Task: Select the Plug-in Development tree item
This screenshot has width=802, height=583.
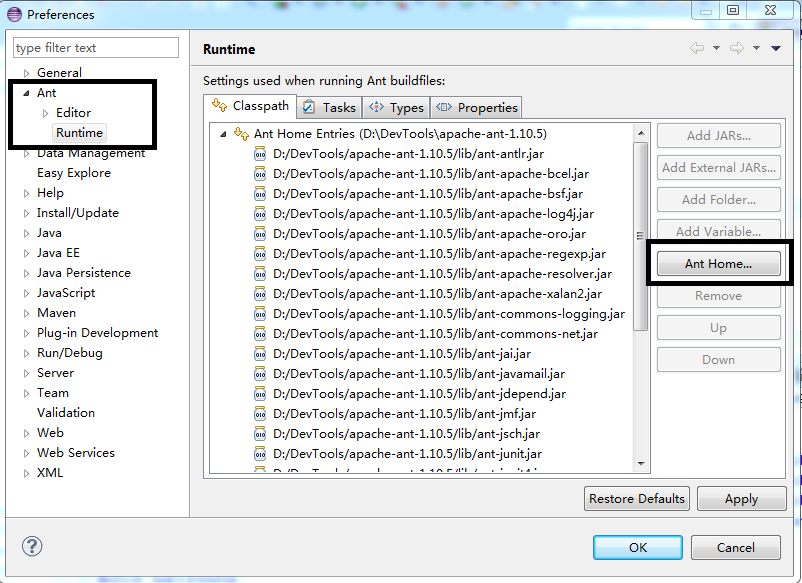Action: pos(98,333)
